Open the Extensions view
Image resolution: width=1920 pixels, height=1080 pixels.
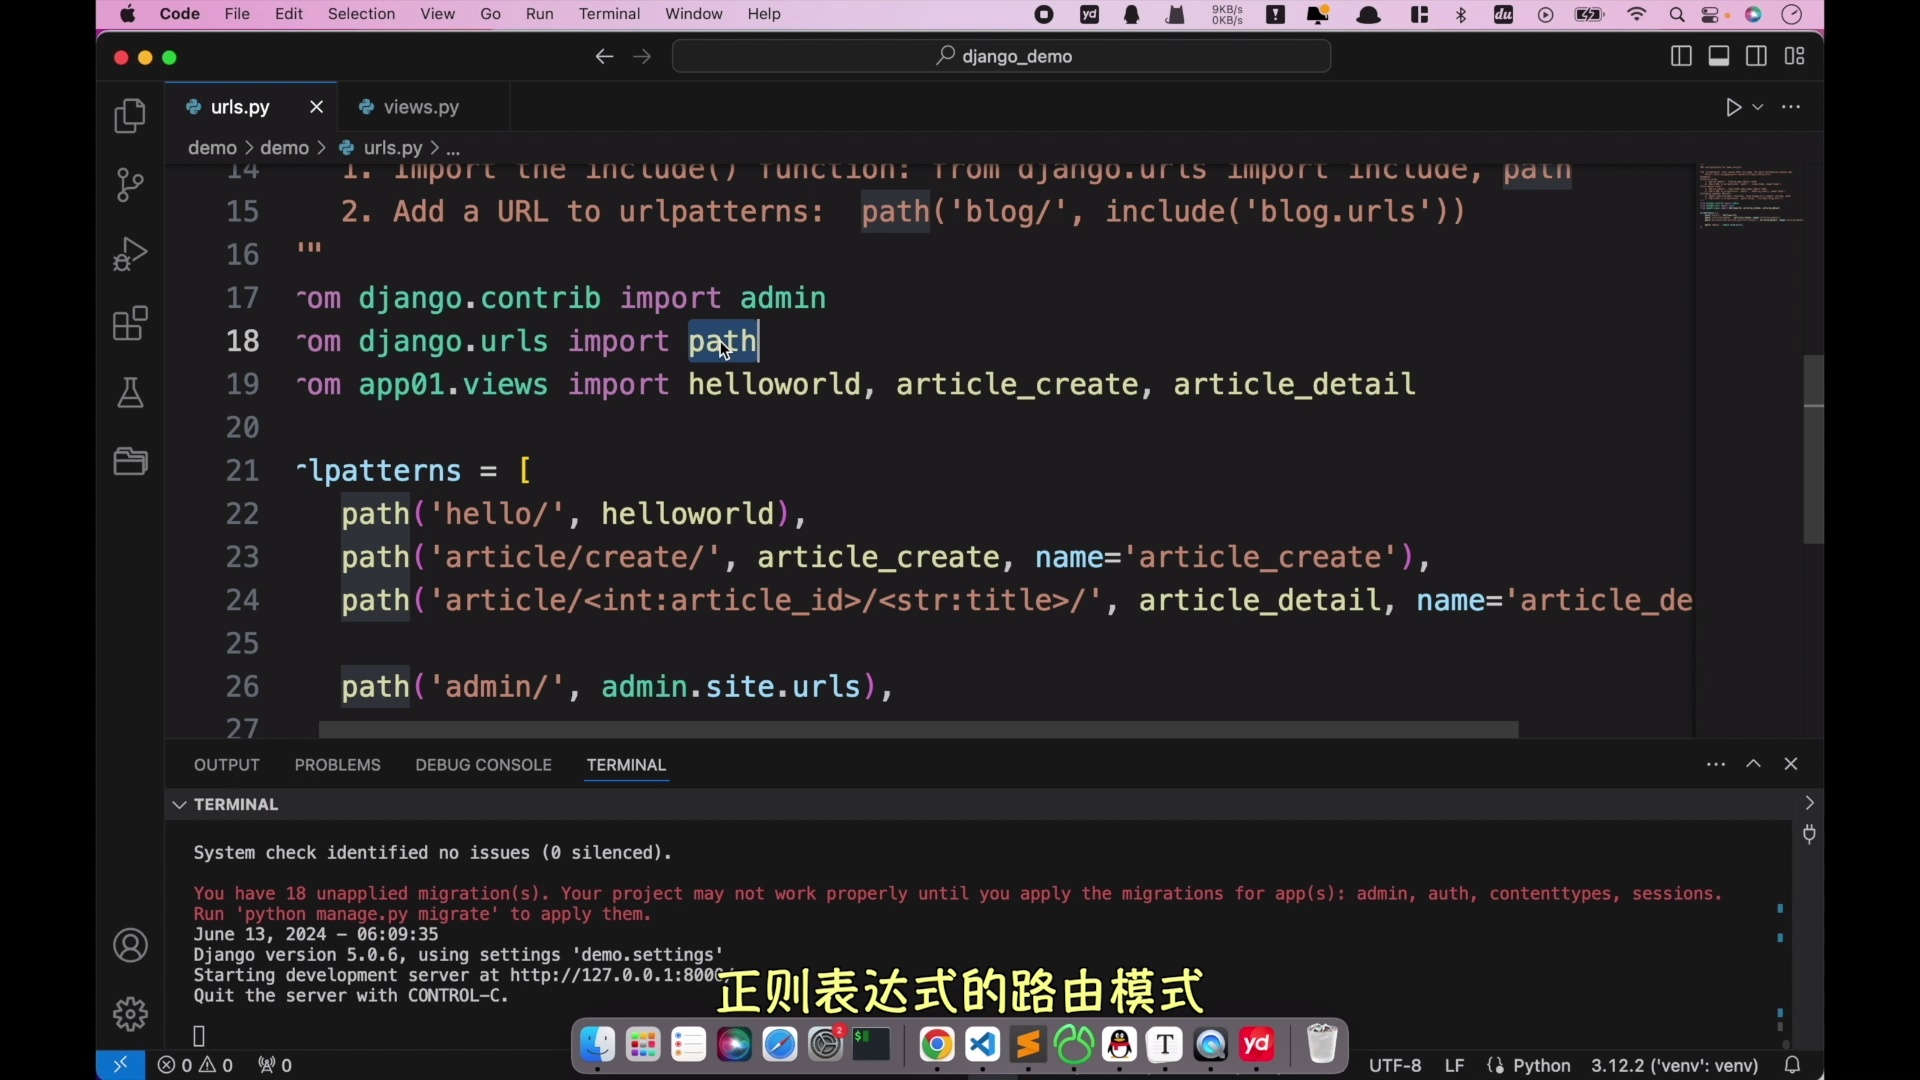(x=130, y=323)
